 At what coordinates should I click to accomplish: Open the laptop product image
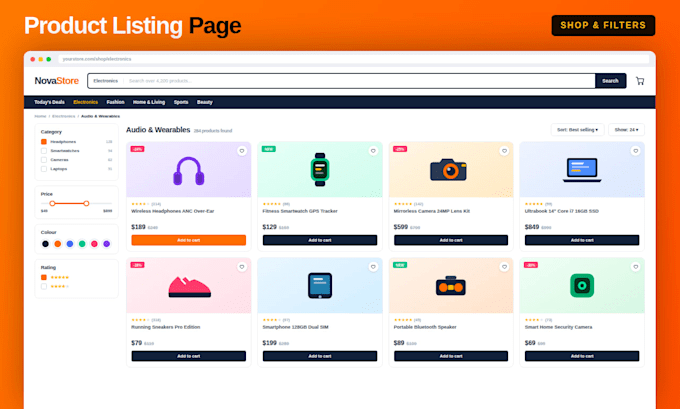[582, 170]
